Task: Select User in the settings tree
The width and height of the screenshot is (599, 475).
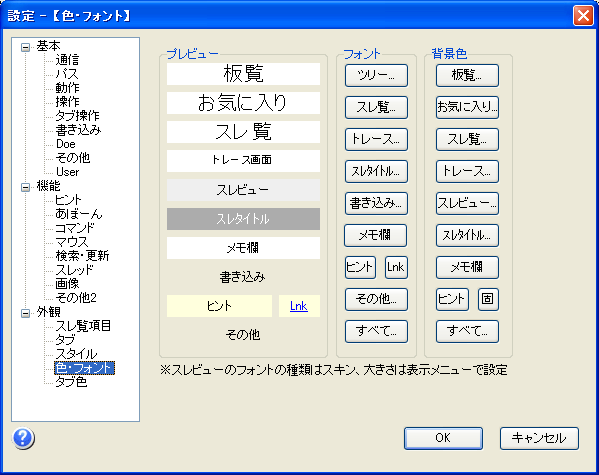Action: 67,172
